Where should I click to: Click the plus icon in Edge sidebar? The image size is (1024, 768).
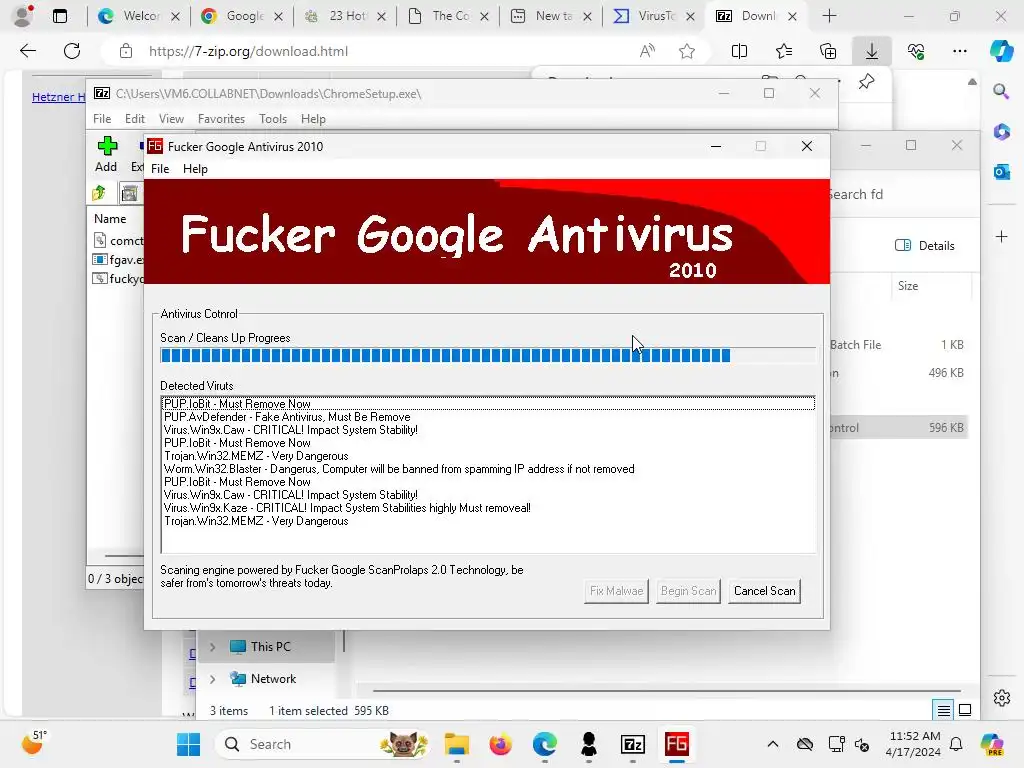click(1001, 236)
